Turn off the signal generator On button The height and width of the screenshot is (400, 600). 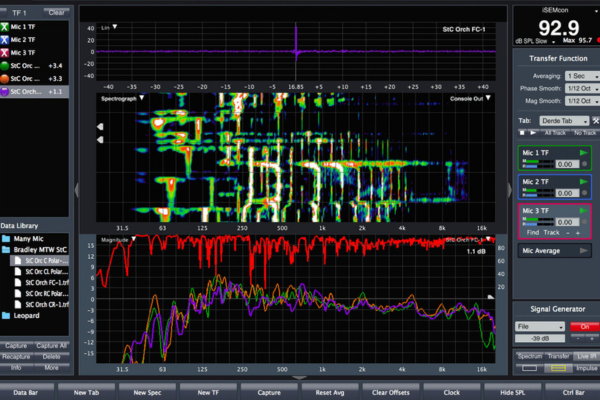tap(585, 327)
